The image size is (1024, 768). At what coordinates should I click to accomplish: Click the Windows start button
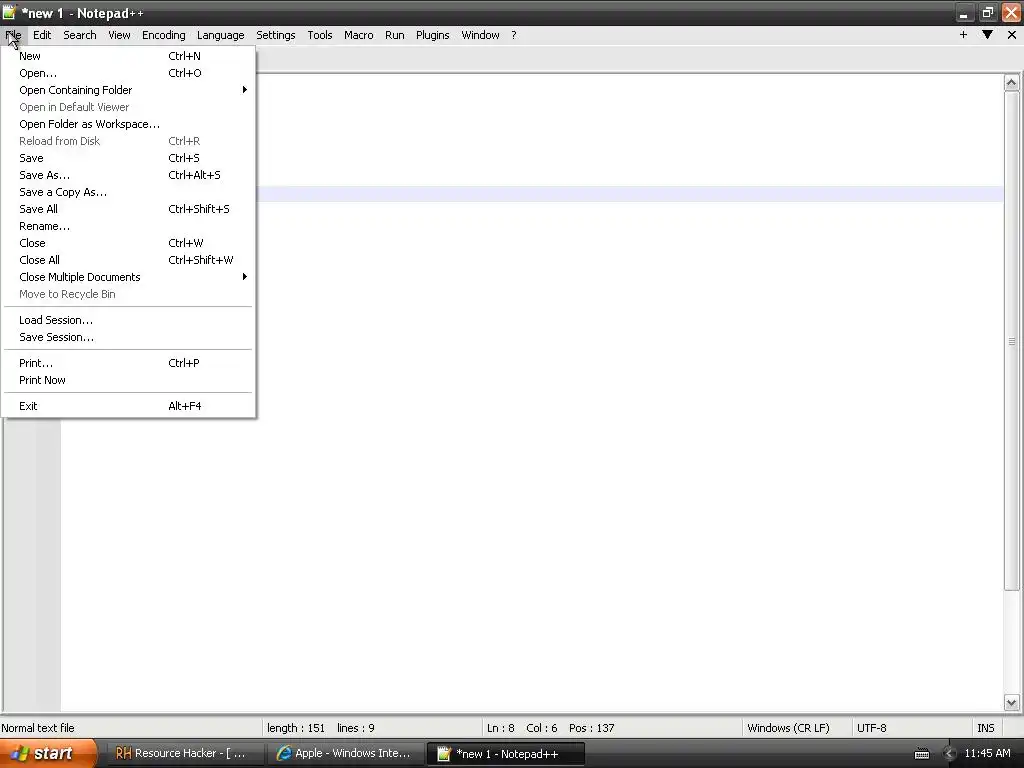[48, 753]
